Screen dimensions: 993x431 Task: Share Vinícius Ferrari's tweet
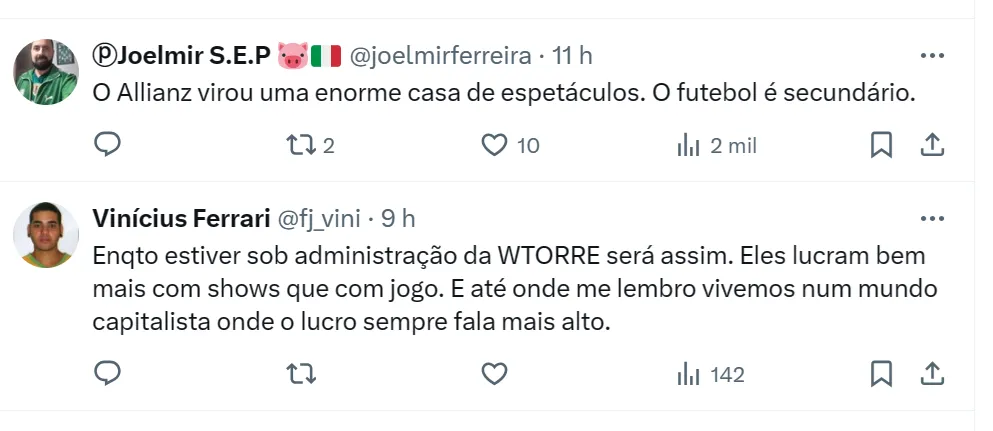point(932,374)
